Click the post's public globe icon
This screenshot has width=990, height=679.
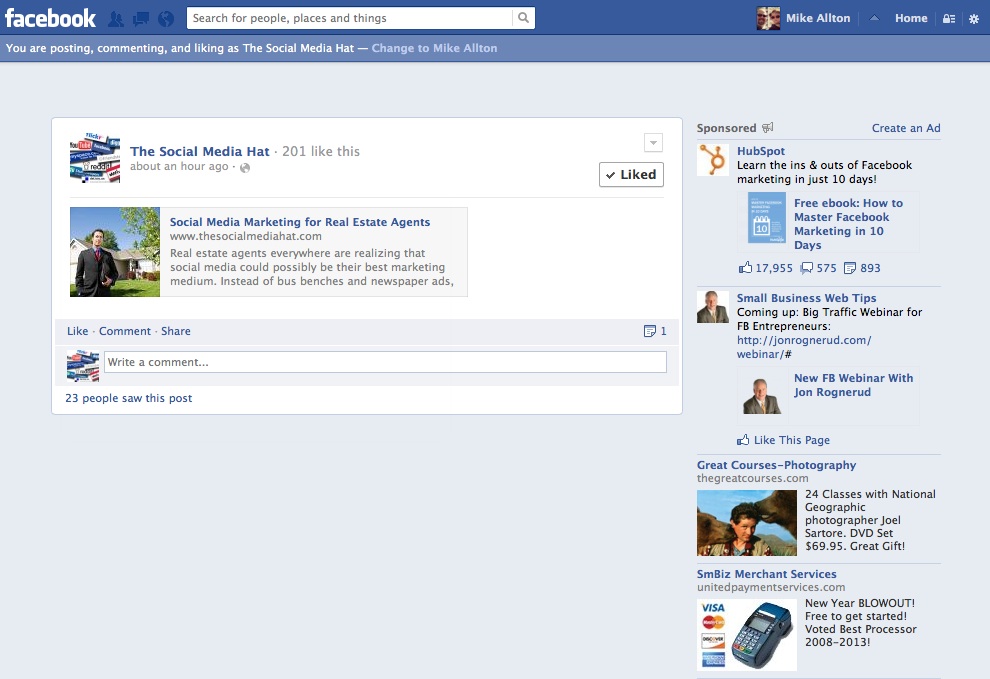[245, 167]
